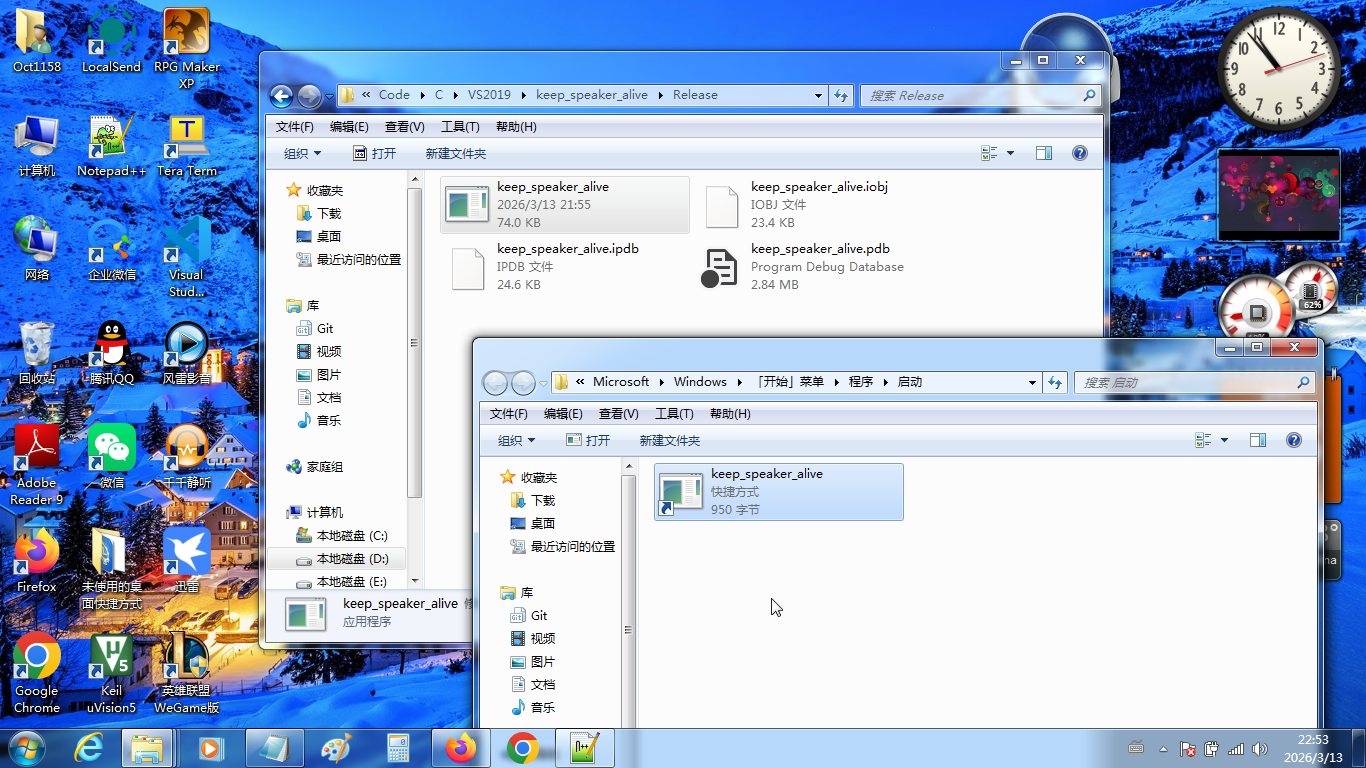Open the 工具(T) menu in the Release window

(x=460, y=127)
